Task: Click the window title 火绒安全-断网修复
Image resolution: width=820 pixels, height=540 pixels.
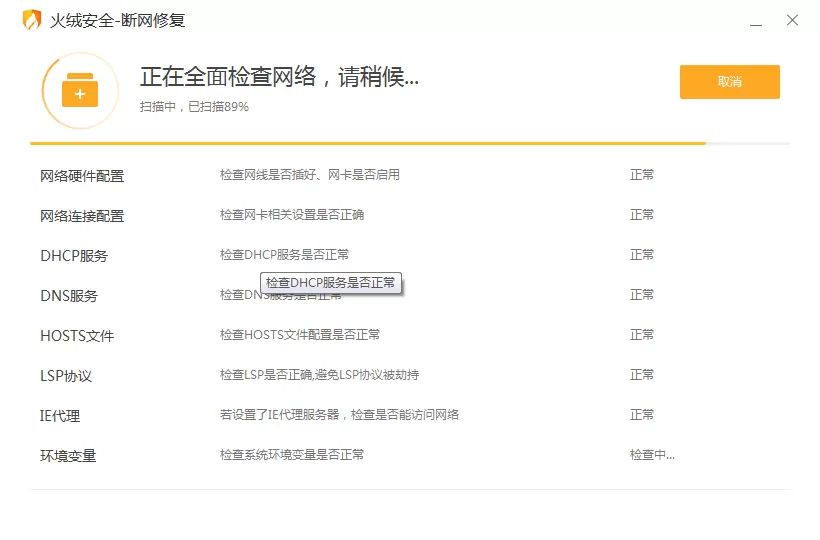Action: point(118,20)
